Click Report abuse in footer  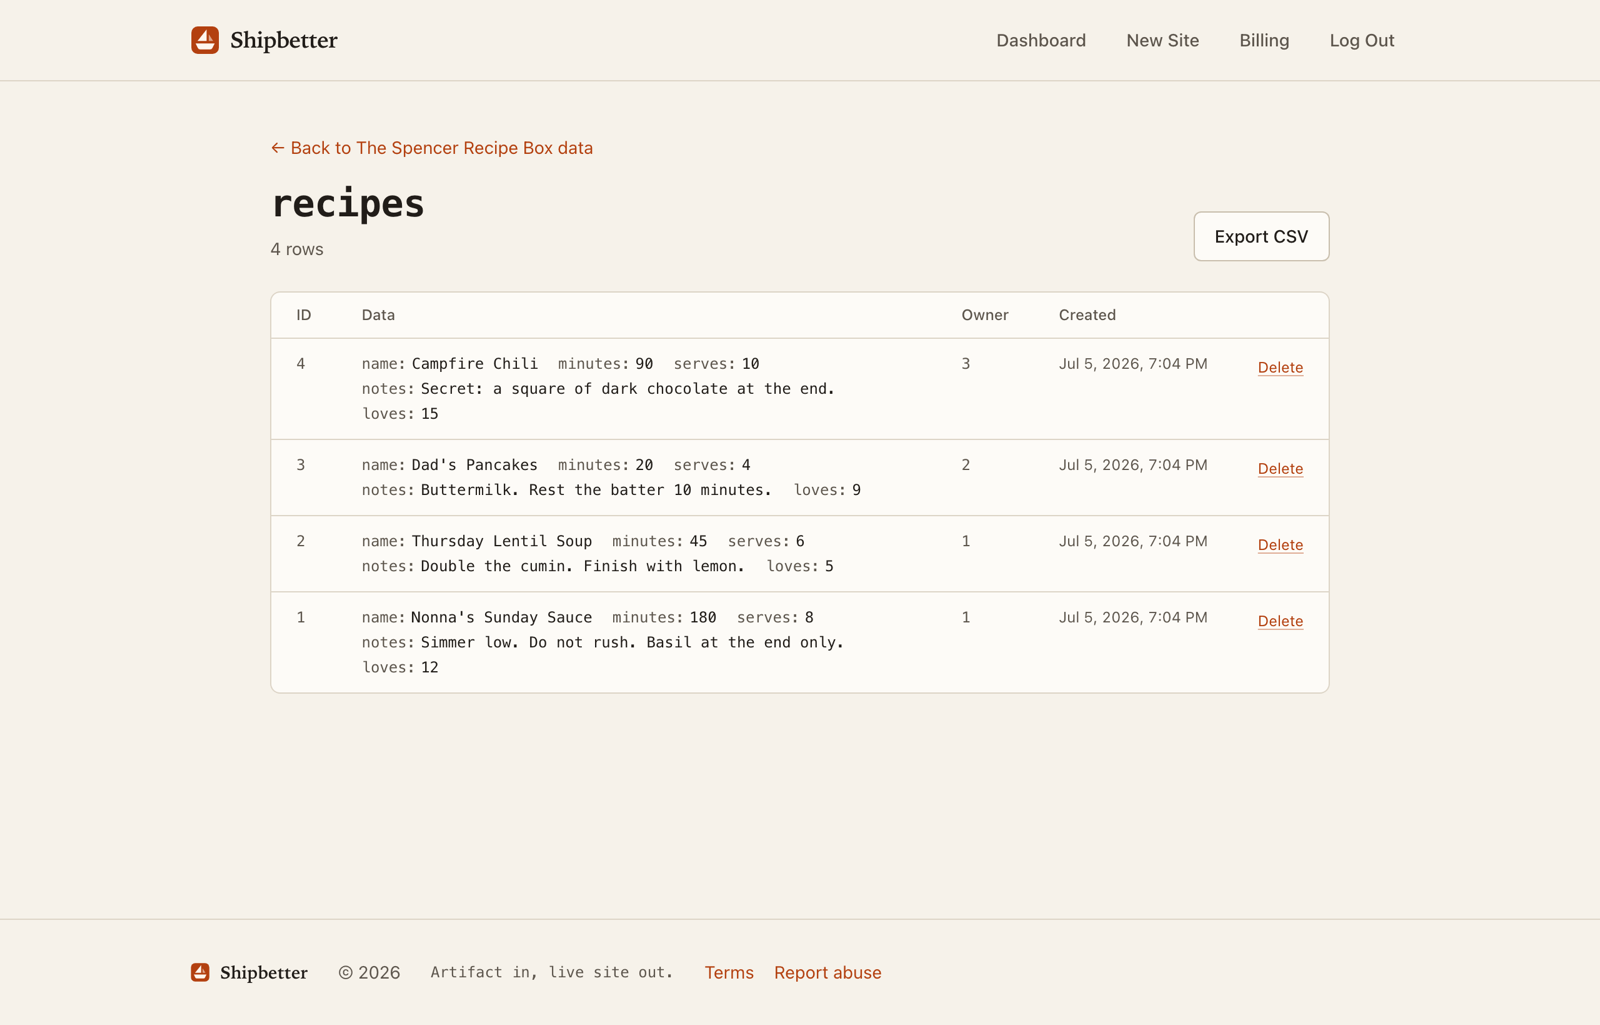[828, 972]
